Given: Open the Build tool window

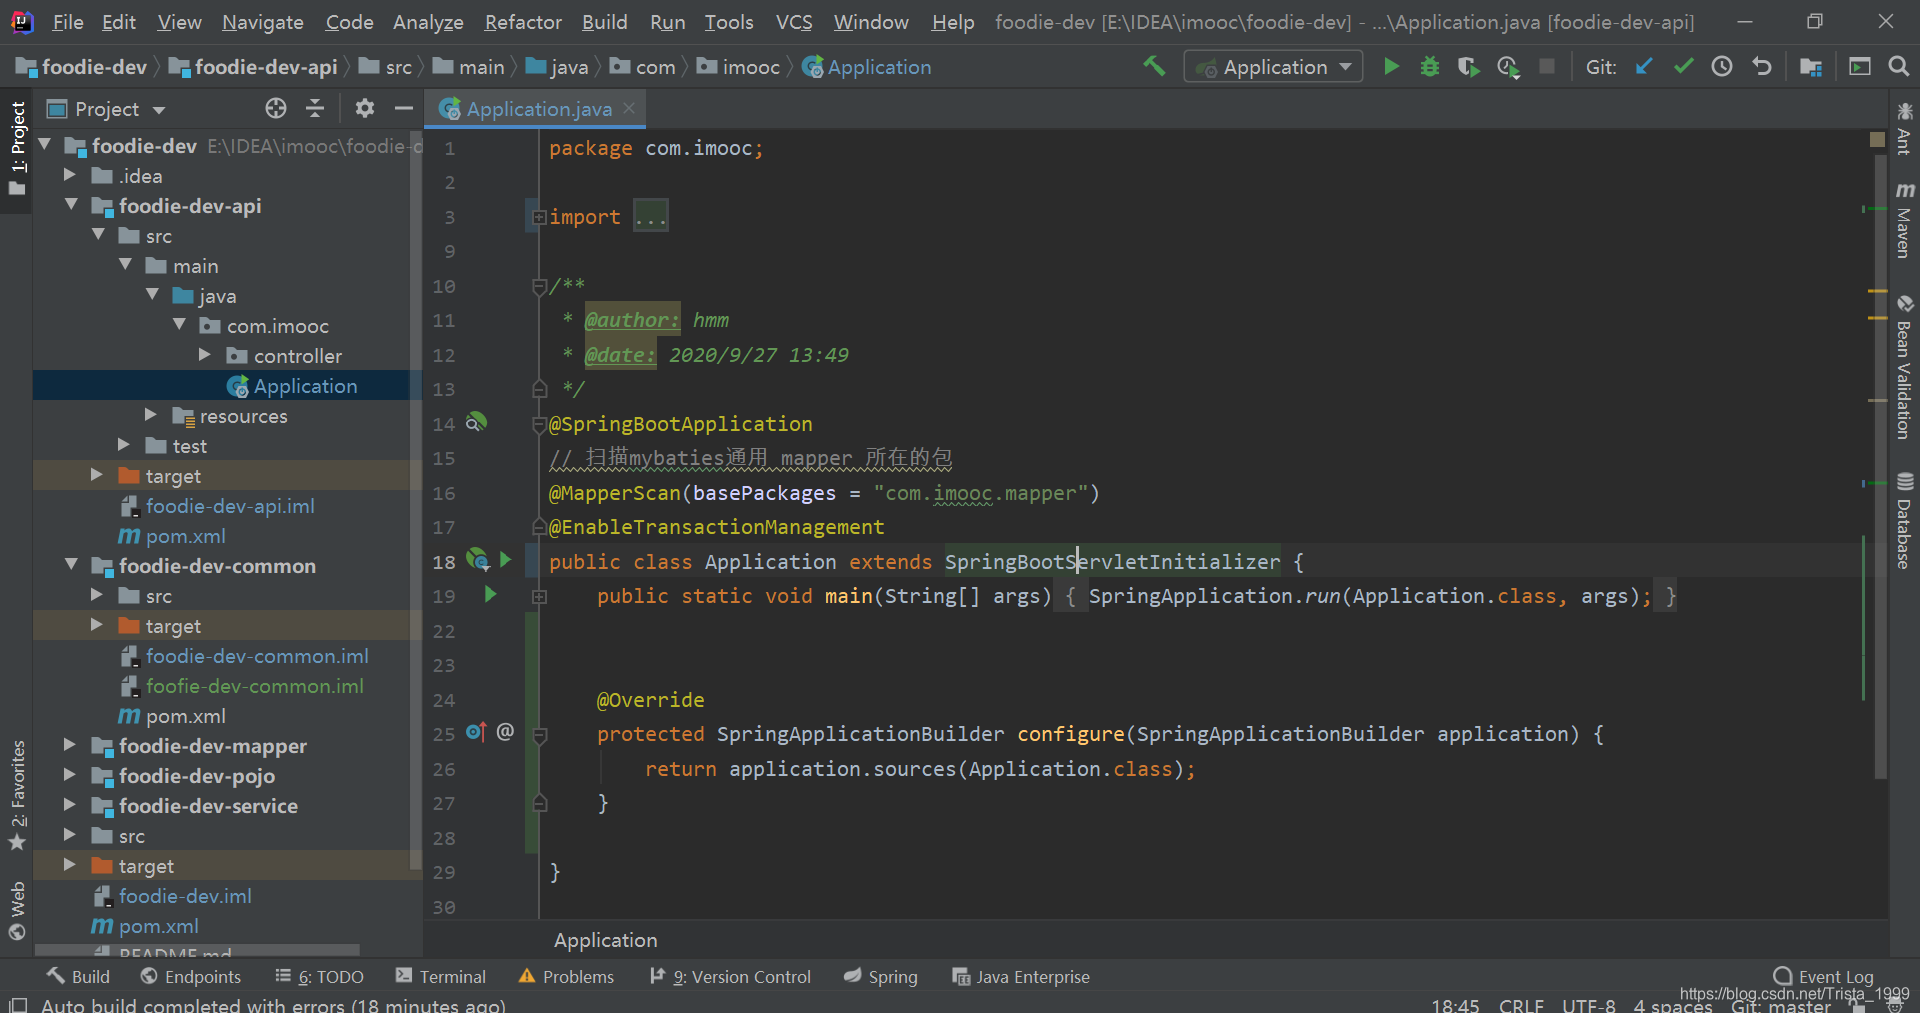Looking at the screenshot, I should pos(78,976).
